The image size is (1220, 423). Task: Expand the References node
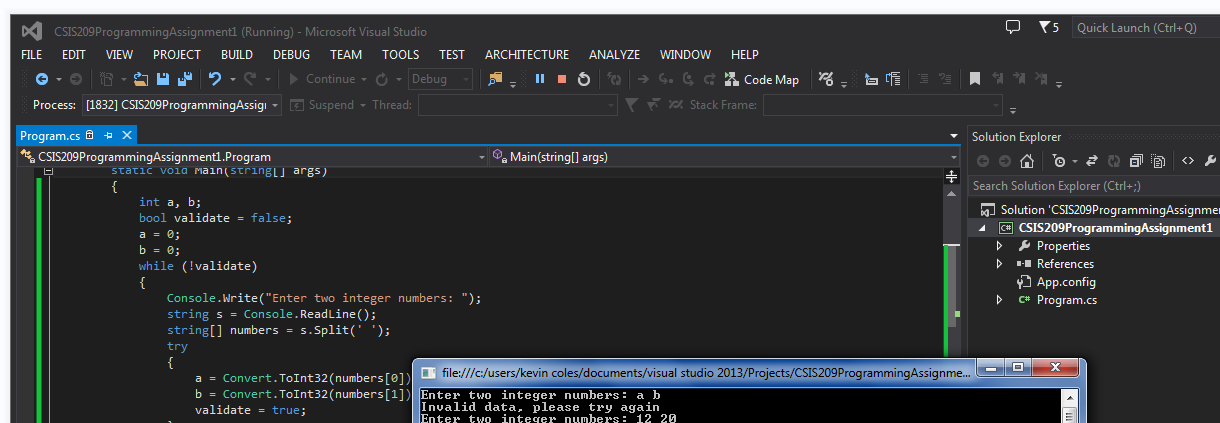pos(999,264)
